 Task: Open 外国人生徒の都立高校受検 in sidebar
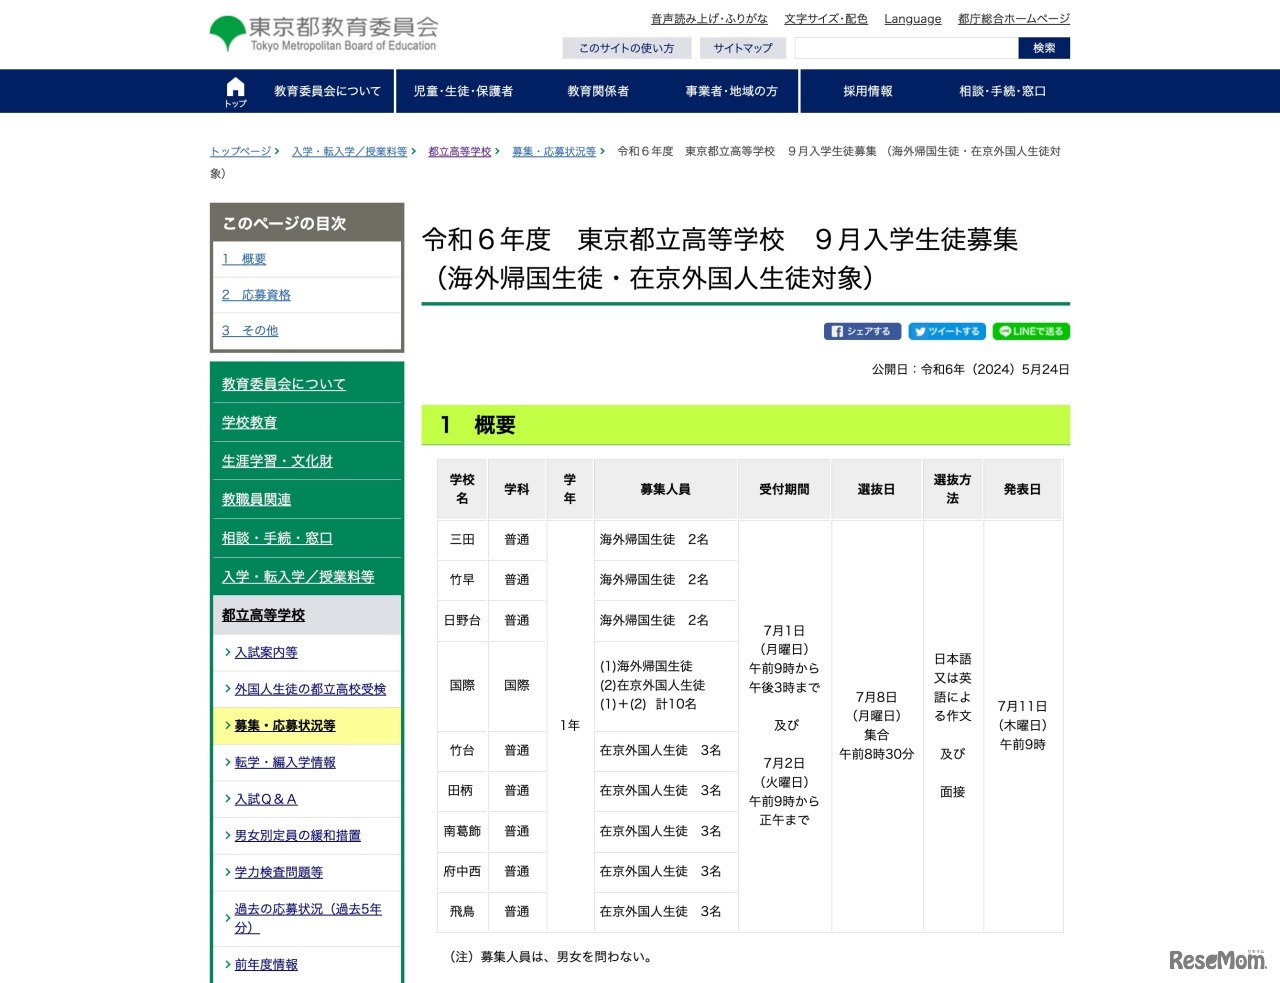(310, 689)
